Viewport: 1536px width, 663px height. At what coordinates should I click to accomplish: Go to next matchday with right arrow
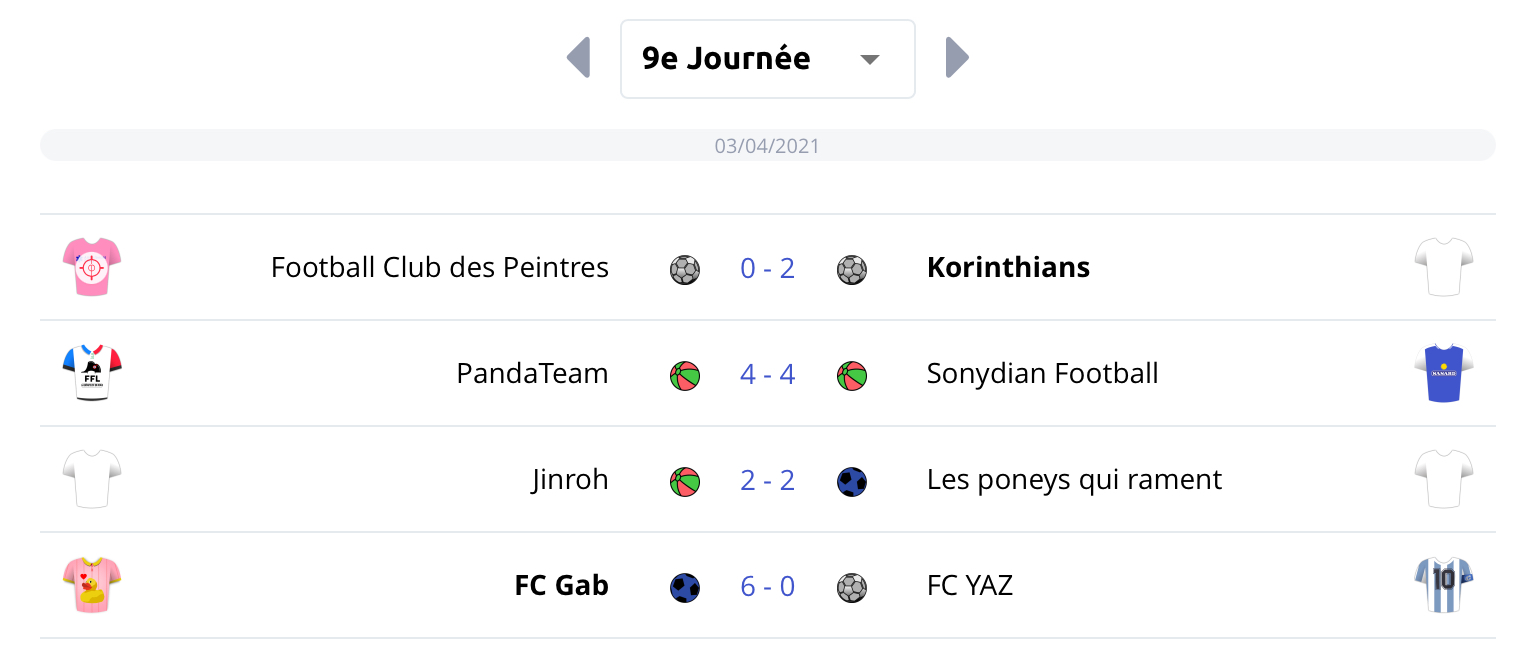click(957, 58)
